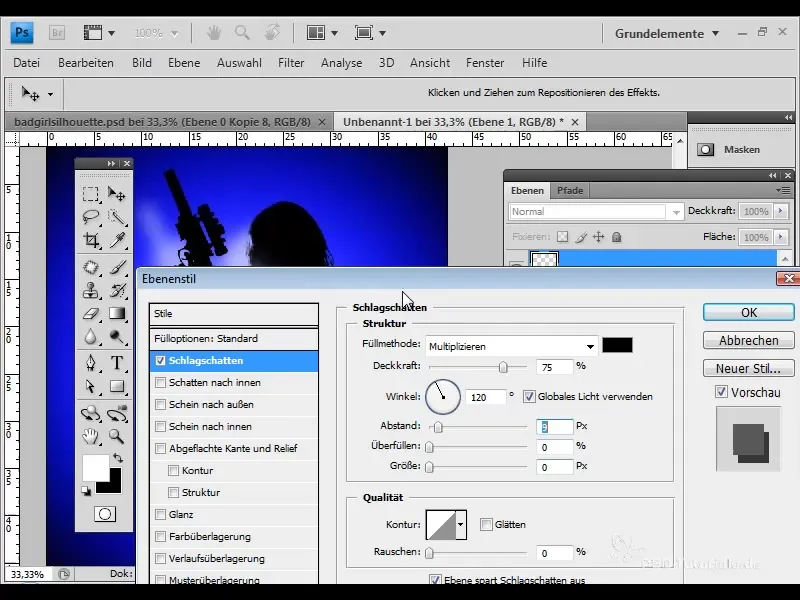The width and height of the screenshot is (800, 600).
Task: Select the Hand tool in toolbox
Action: tap(91, 436)
